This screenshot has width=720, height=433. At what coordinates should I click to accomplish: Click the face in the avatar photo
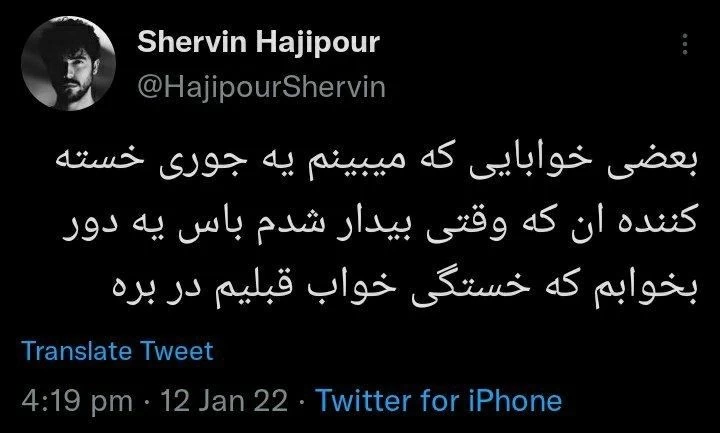[x=73, y=73]
